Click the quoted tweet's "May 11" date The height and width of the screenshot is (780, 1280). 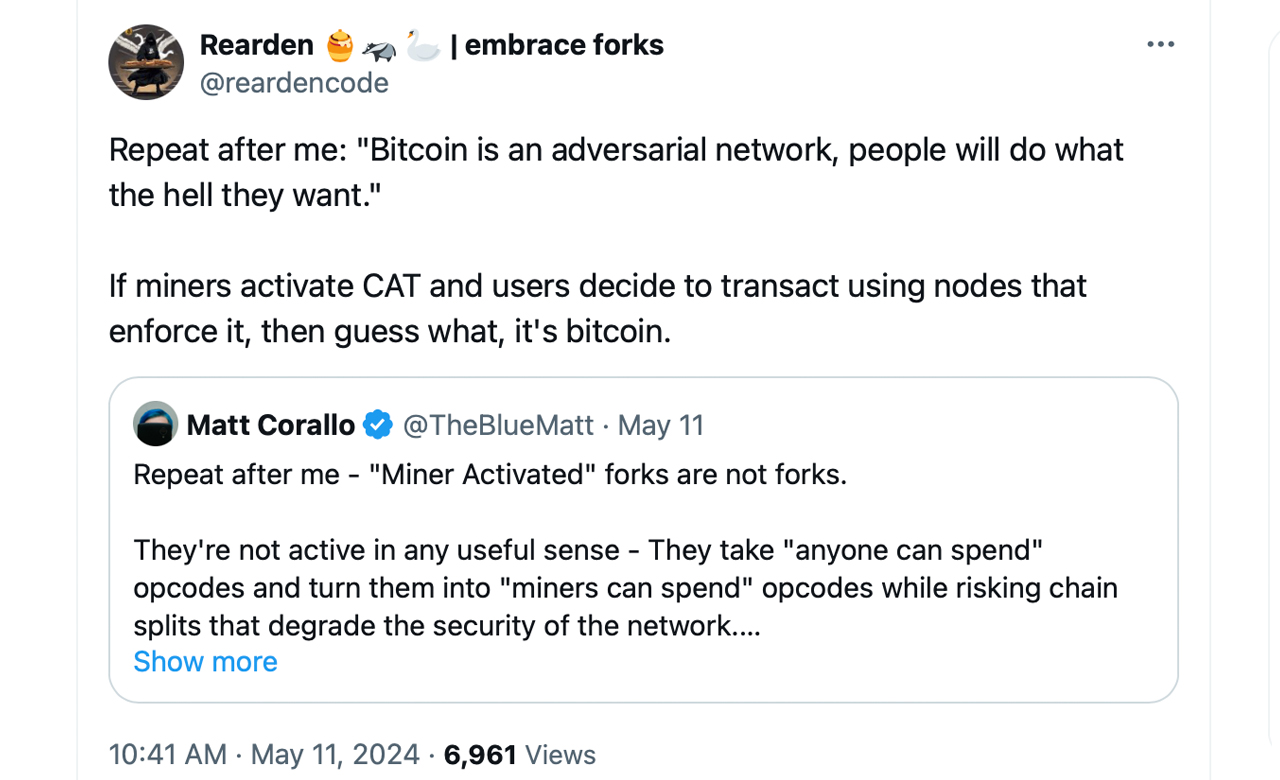[661, 425]
